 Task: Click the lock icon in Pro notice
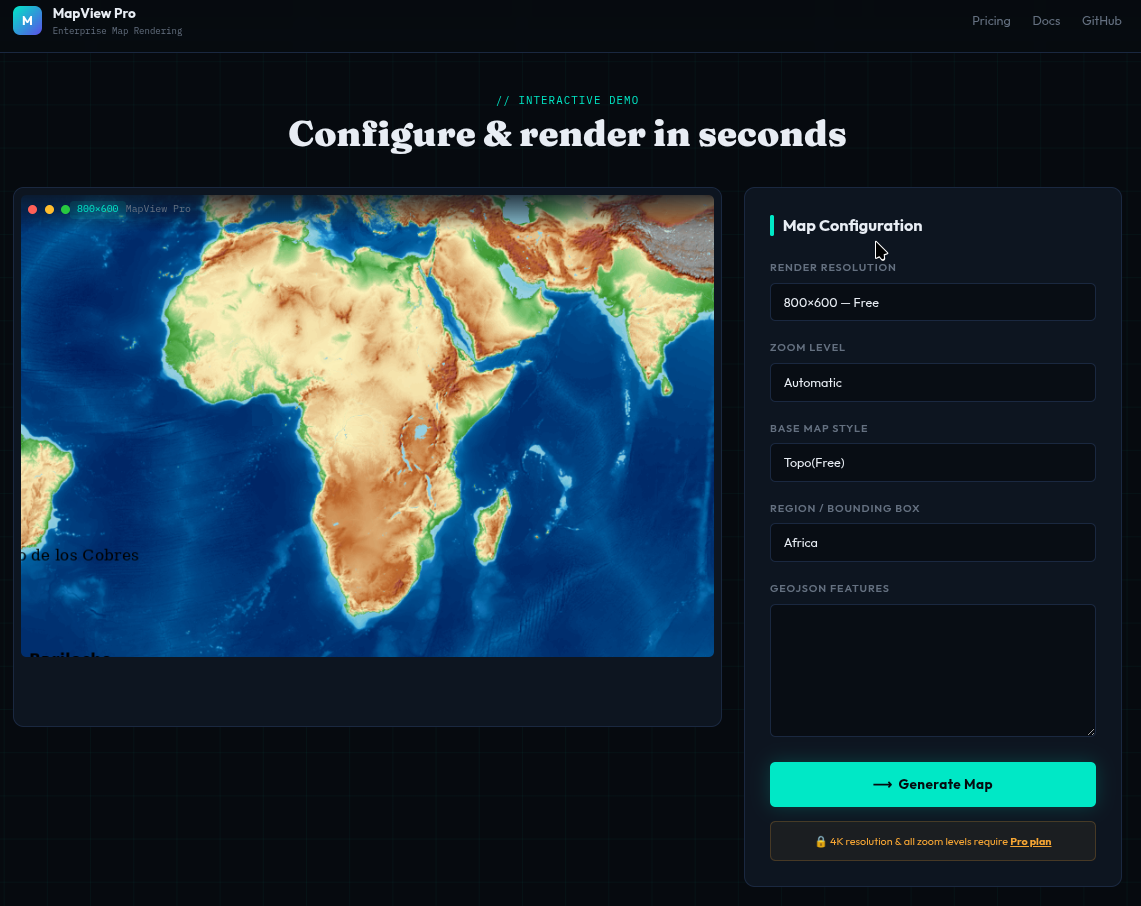tap(820, 842)
